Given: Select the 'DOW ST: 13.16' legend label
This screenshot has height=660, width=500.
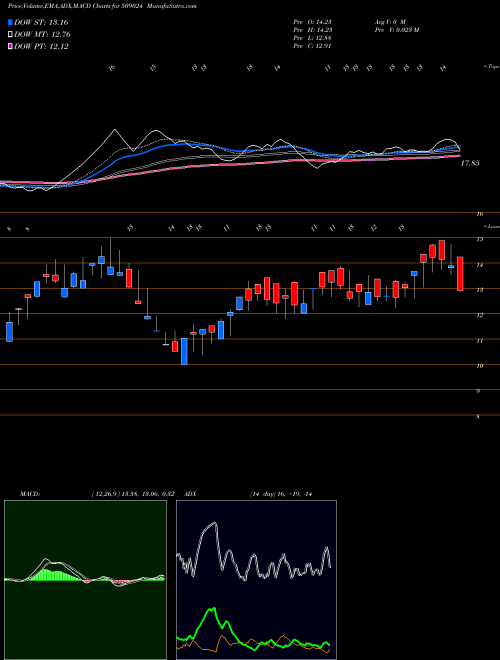Looking at the screenshot, I should point(41,23).
